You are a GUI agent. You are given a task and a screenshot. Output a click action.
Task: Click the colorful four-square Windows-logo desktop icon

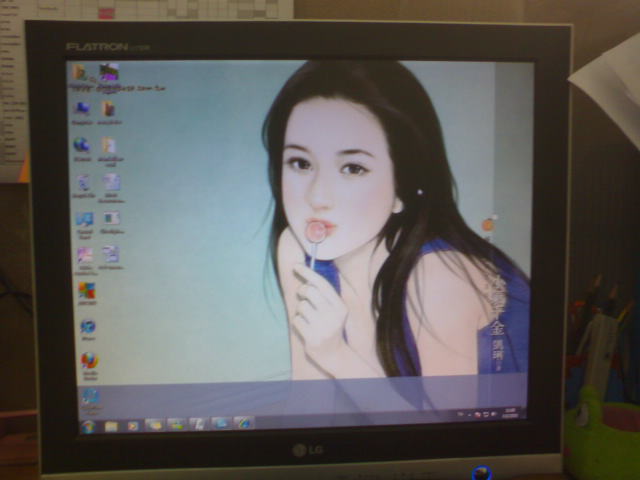[x=87, y=291]
